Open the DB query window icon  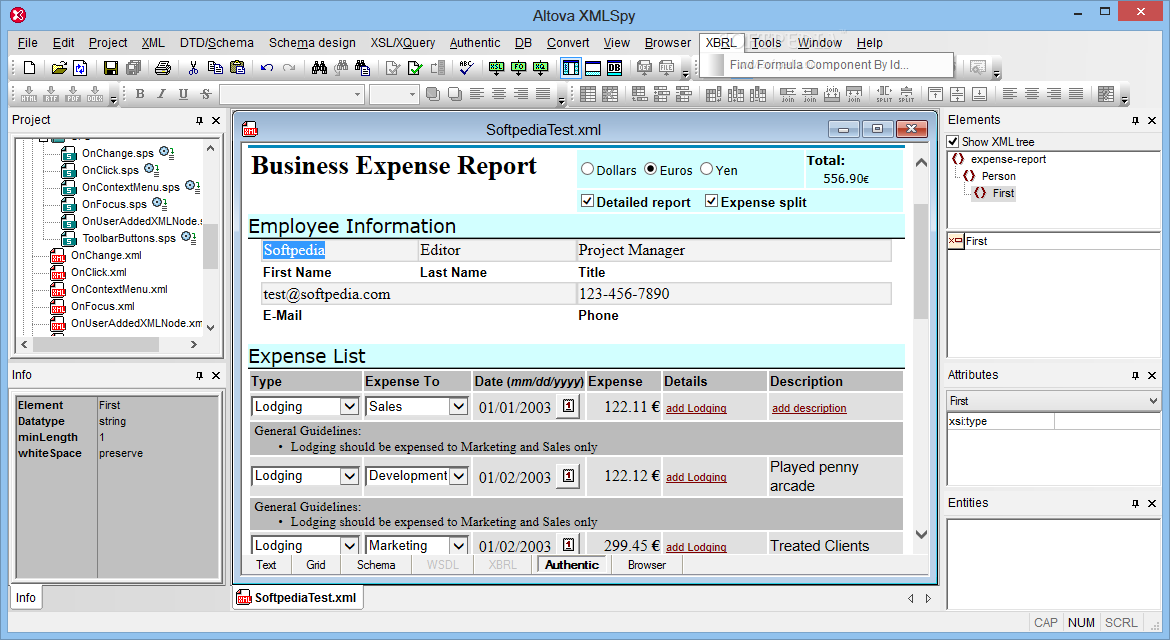[x=615, y=68]
